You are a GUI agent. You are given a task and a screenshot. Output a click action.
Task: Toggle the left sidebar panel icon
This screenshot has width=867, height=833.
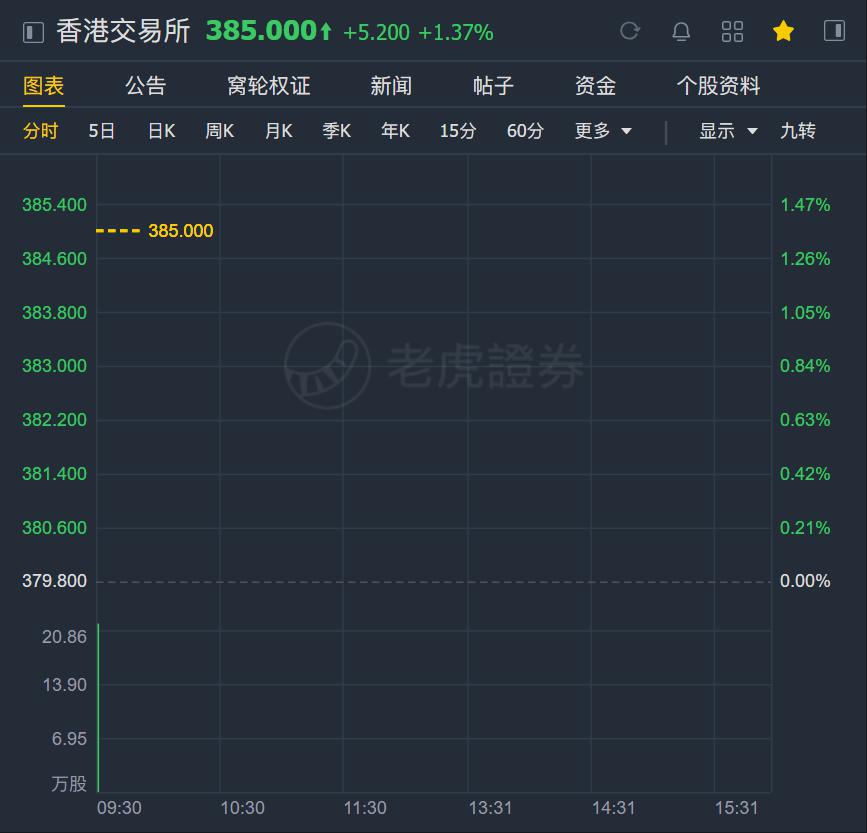33,32
